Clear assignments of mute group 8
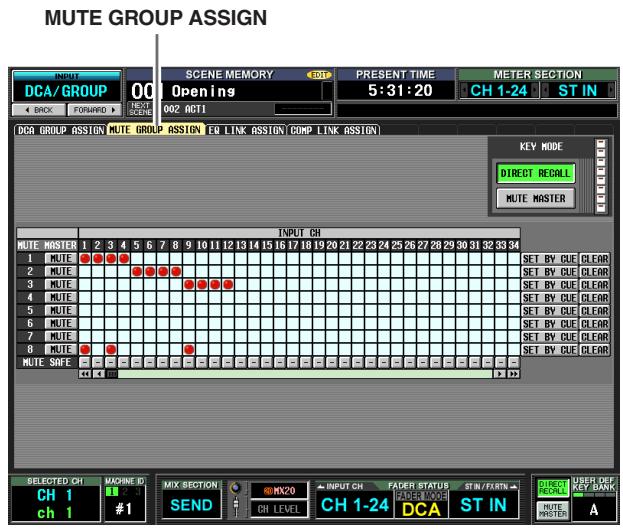623x529 pixels. click(594, 350)
